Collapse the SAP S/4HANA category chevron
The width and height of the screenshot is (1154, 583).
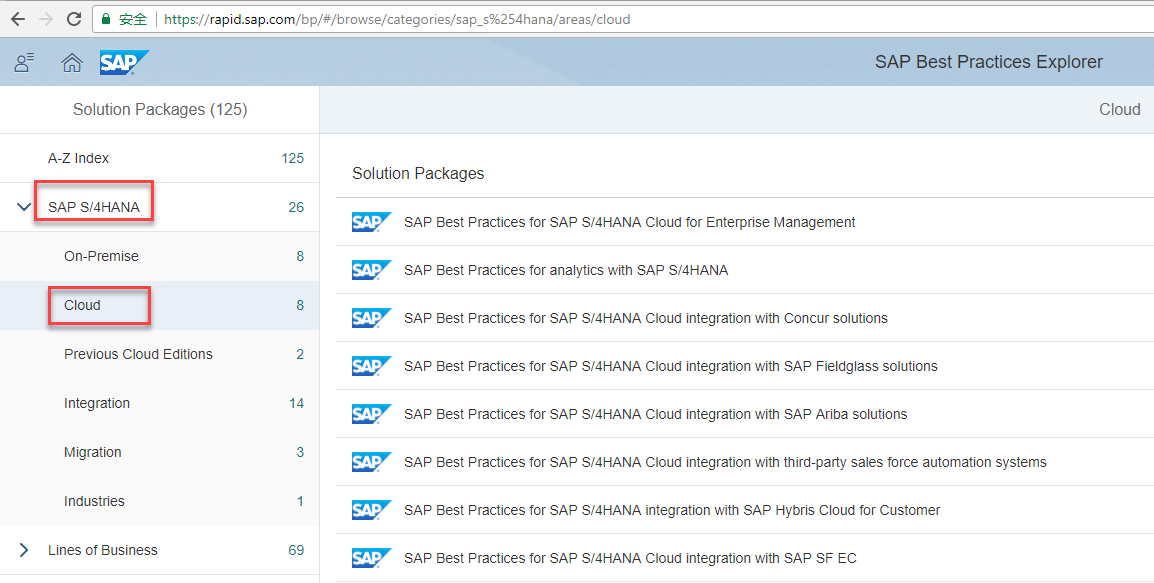click(x=24, y=207)
